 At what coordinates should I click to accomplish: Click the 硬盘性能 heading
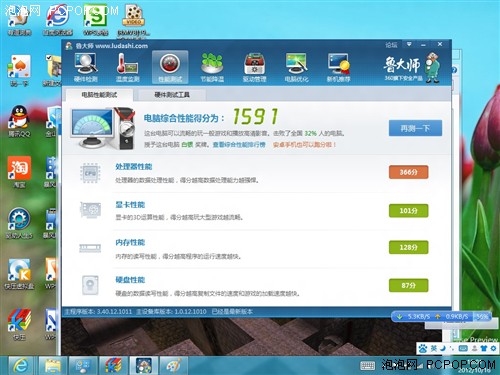click(x=130, y=280)
